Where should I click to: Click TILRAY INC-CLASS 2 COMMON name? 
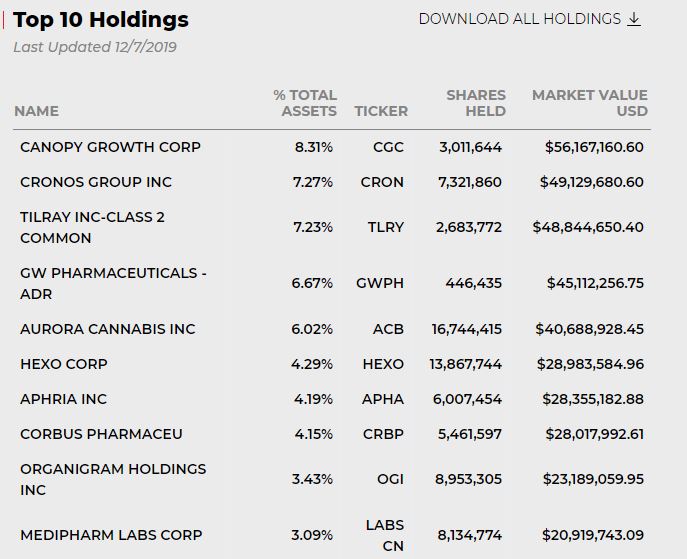pyautogui.click(x=92, y=227)
